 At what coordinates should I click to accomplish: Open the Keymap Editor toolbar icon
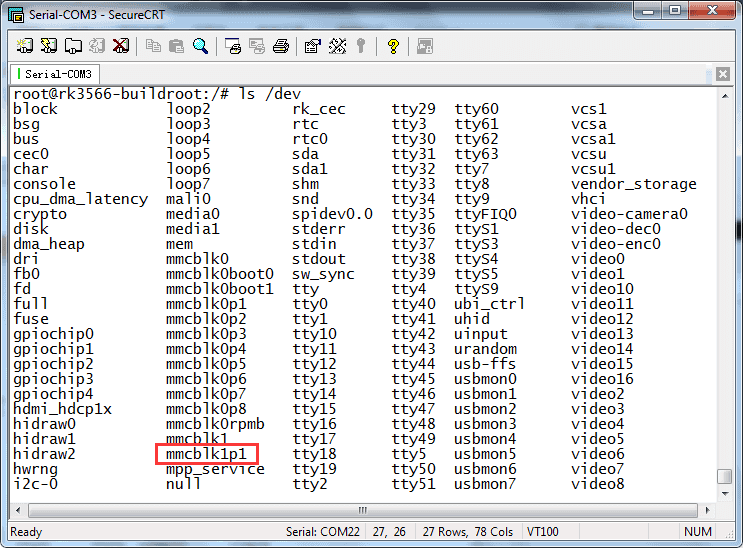[x=360, y=46]
